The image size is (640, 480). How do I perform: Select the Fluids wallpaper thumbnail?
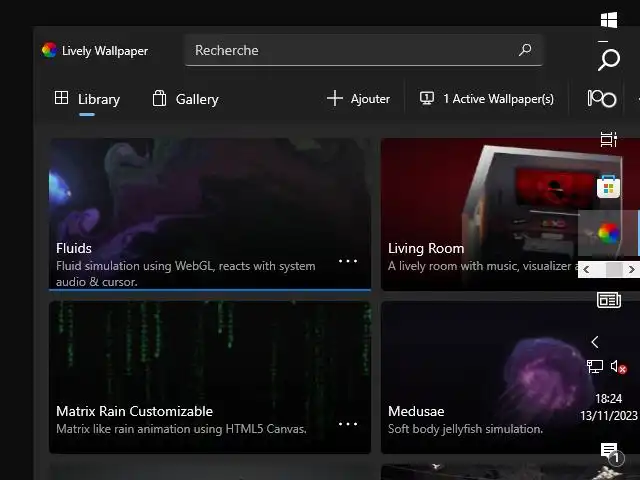(210, 214)
